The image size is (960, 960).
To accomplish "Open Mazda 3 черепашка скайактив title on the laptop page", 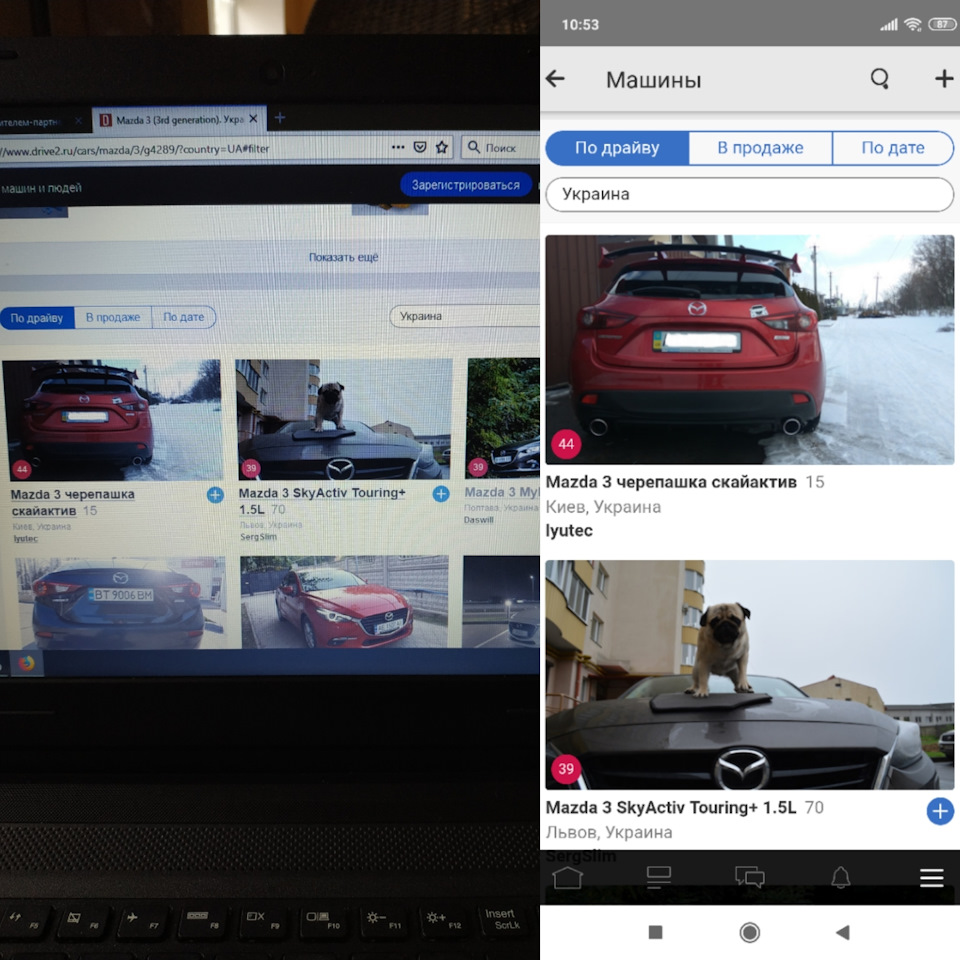I will (72, 502).
